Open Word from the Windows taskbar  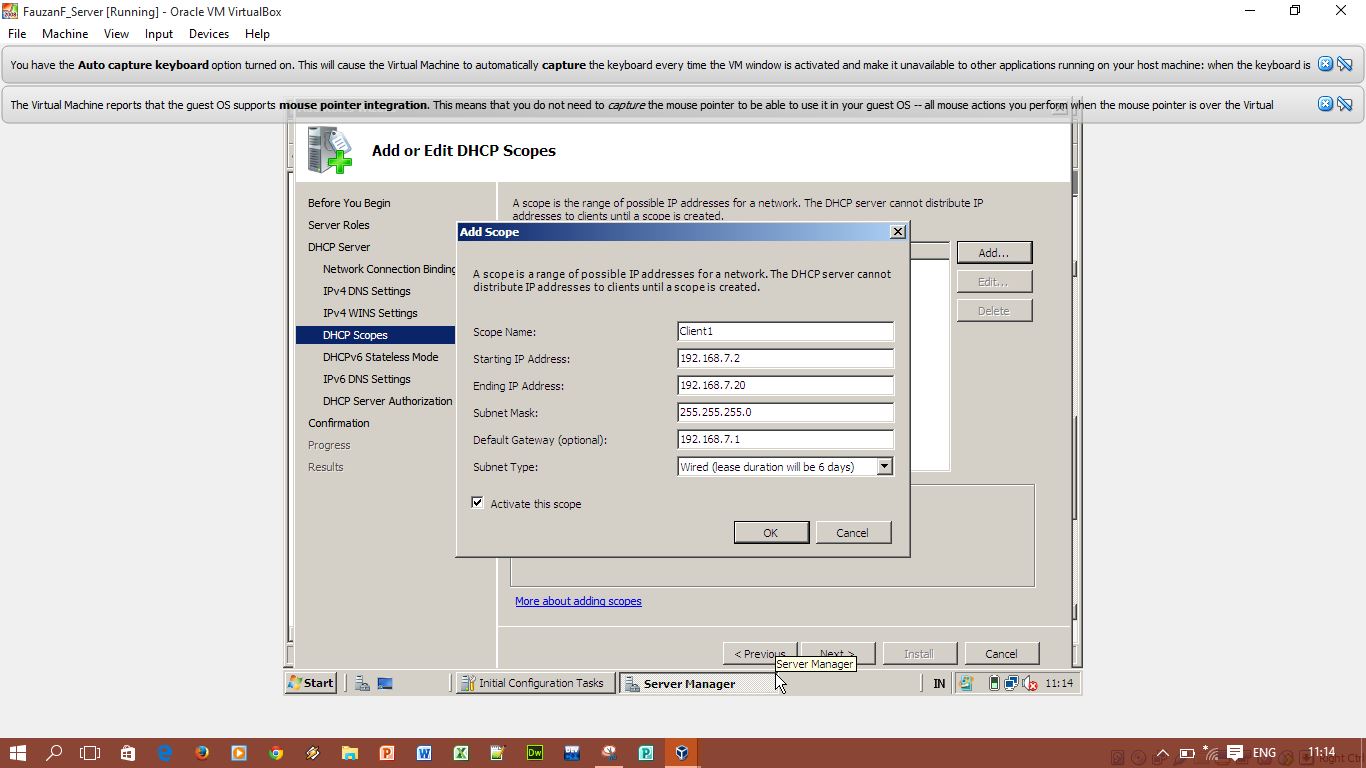(x=423, y=752)
